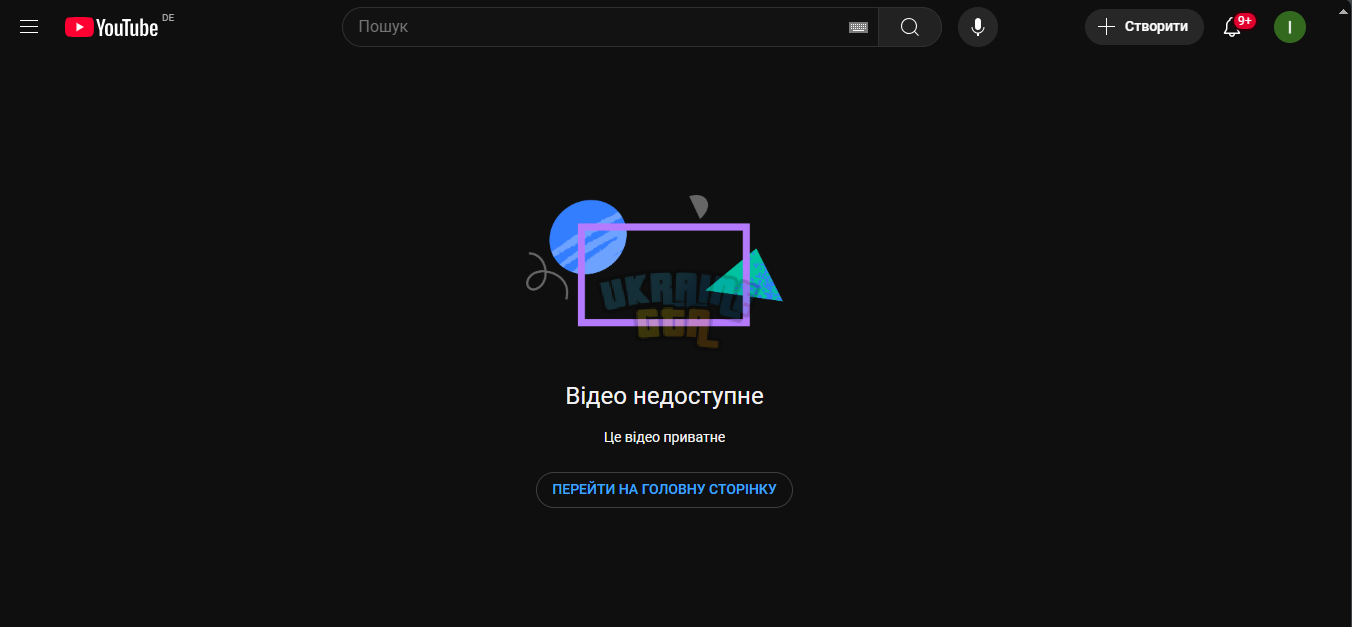Open the on-screen keyboard icon
Screen dimensions: 1352x627
(858, 27)
